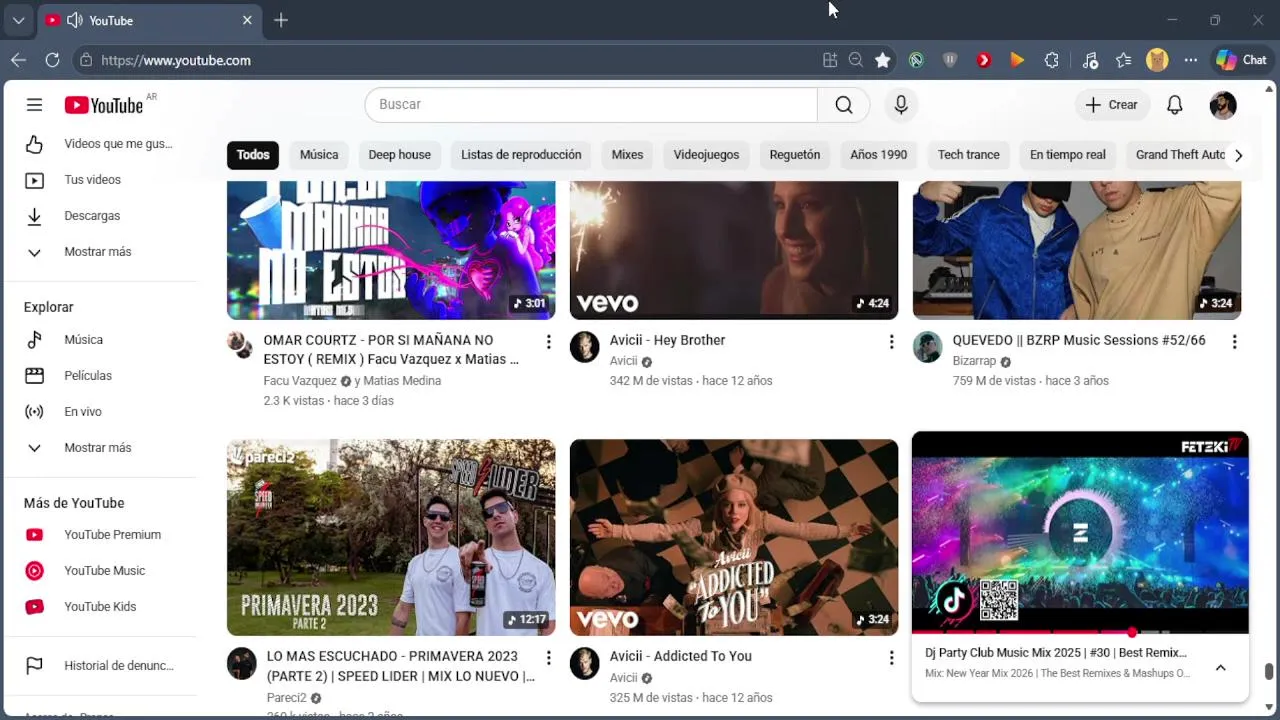Viewport: 1280px width, 720px height.
Task: Click the search magnifier button
Action: click(844, 105)
